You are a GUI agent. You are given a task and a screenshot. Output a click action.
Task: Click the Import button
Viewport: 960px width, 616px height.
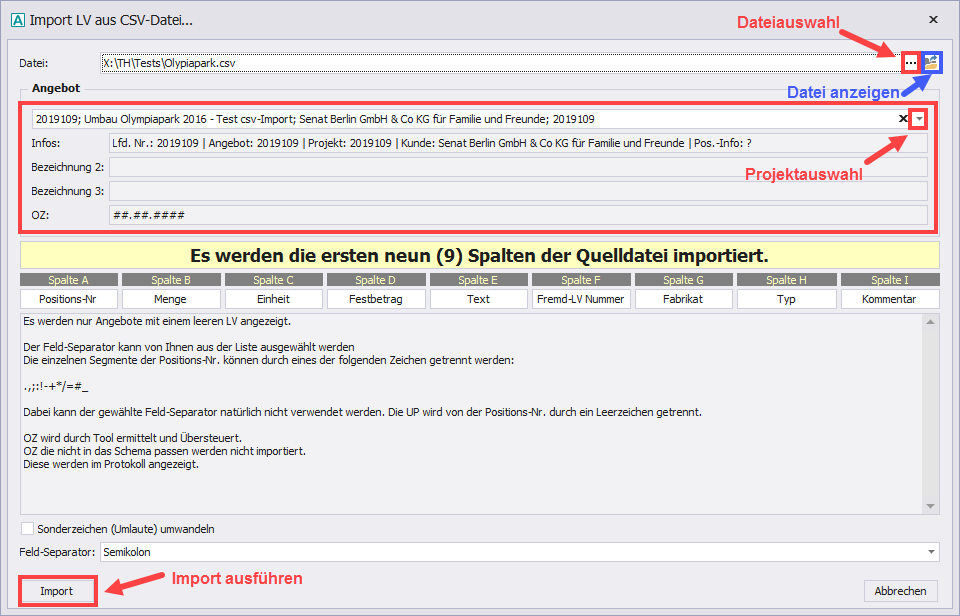pos(57,591)
